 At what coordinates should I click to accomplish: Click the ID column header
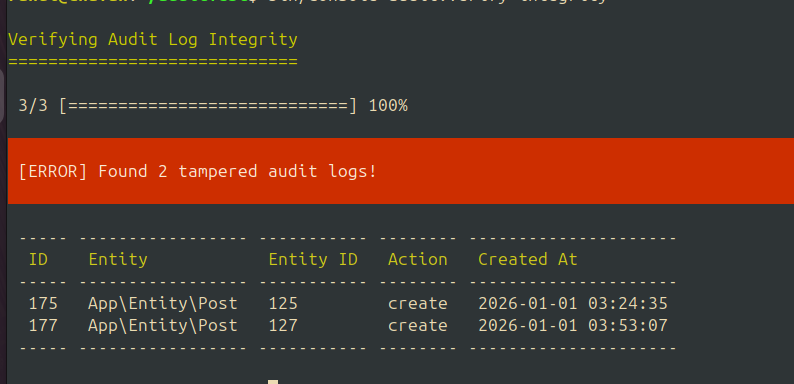point(38,259)
